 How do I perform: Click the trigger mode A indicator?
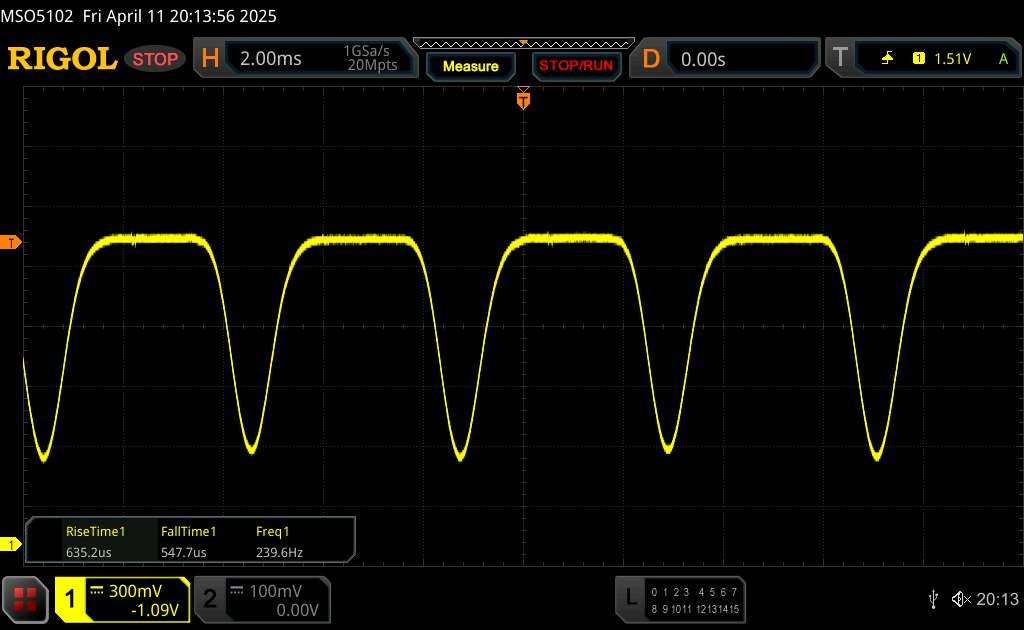coord(1003,59)
